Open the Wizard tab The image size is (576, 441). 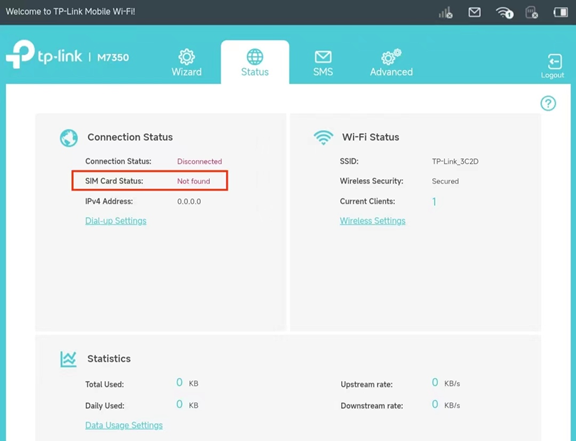(x=187, y=62)
